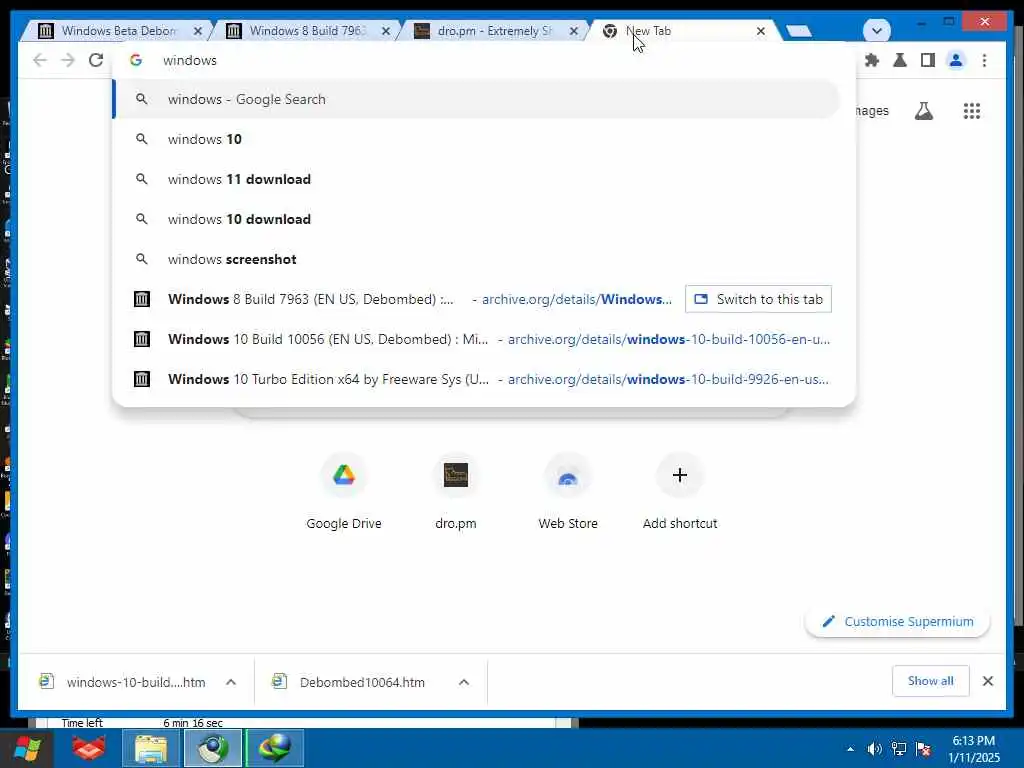Viewport: 1024px width, 768px height.
Task: Go forward to next page
Action: [x=68, y=60]
